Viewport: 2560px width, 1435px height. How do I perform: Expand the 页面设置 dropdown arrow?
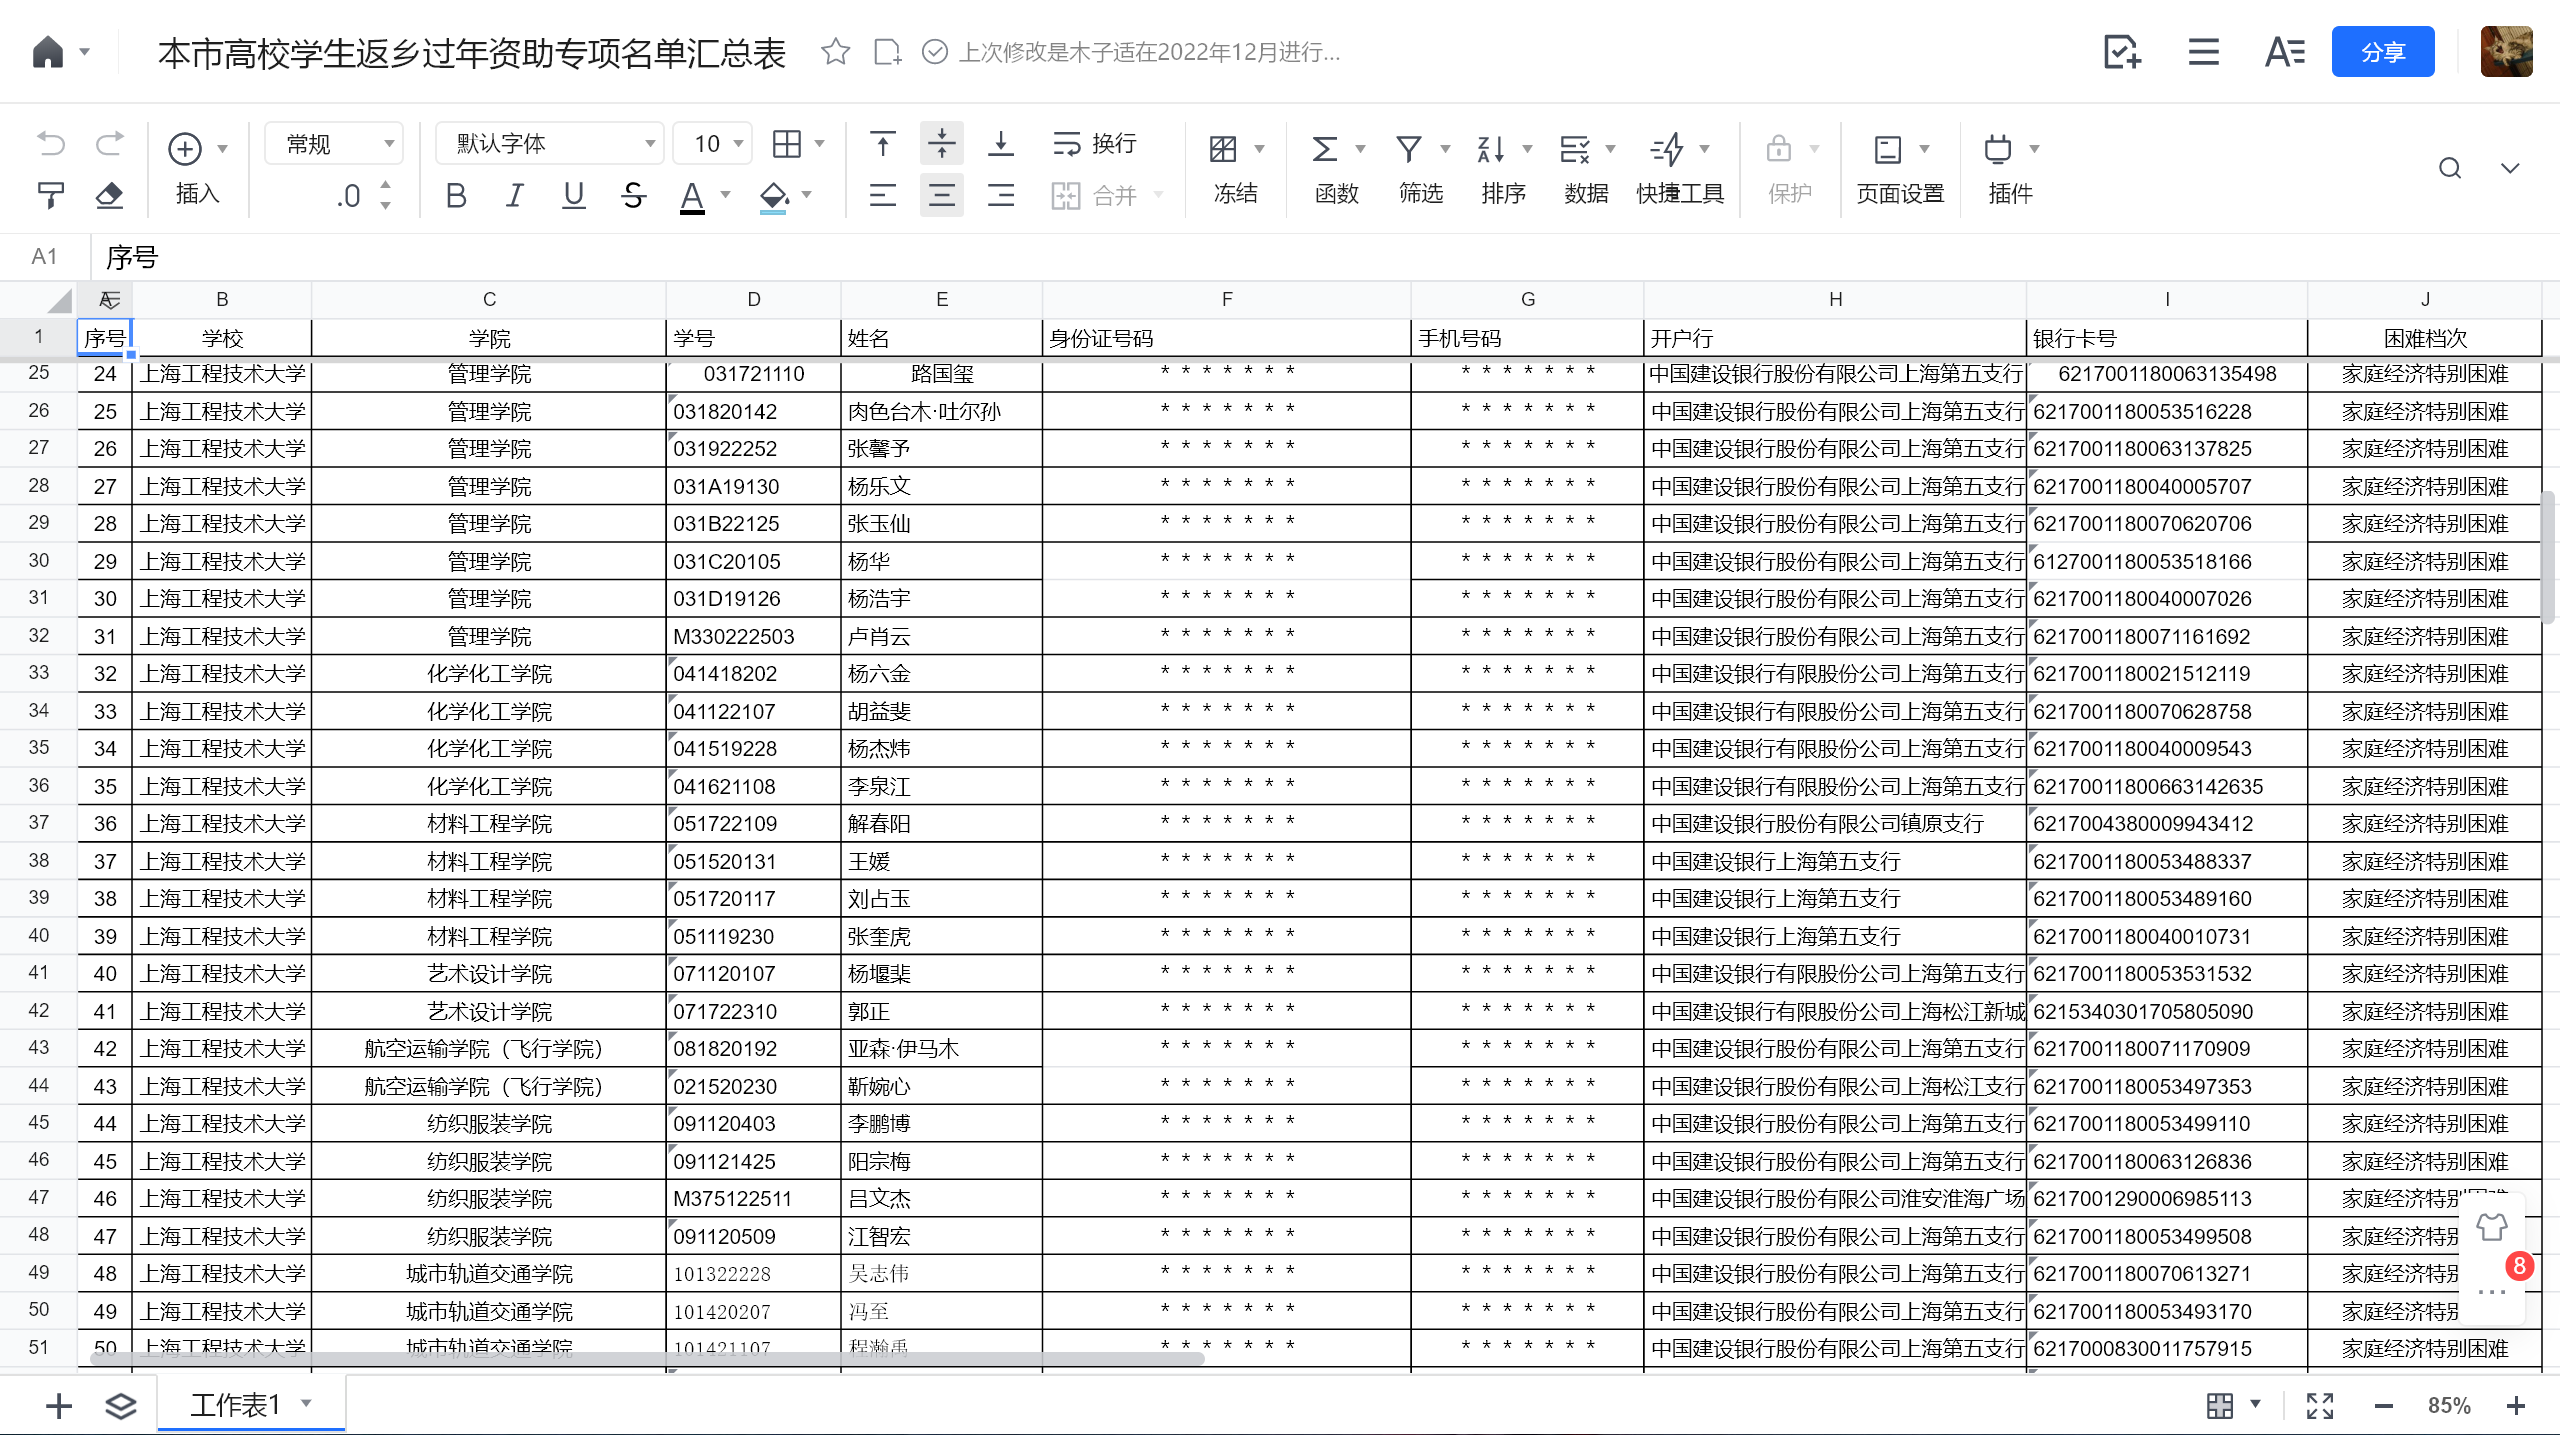pos(1924,149)
